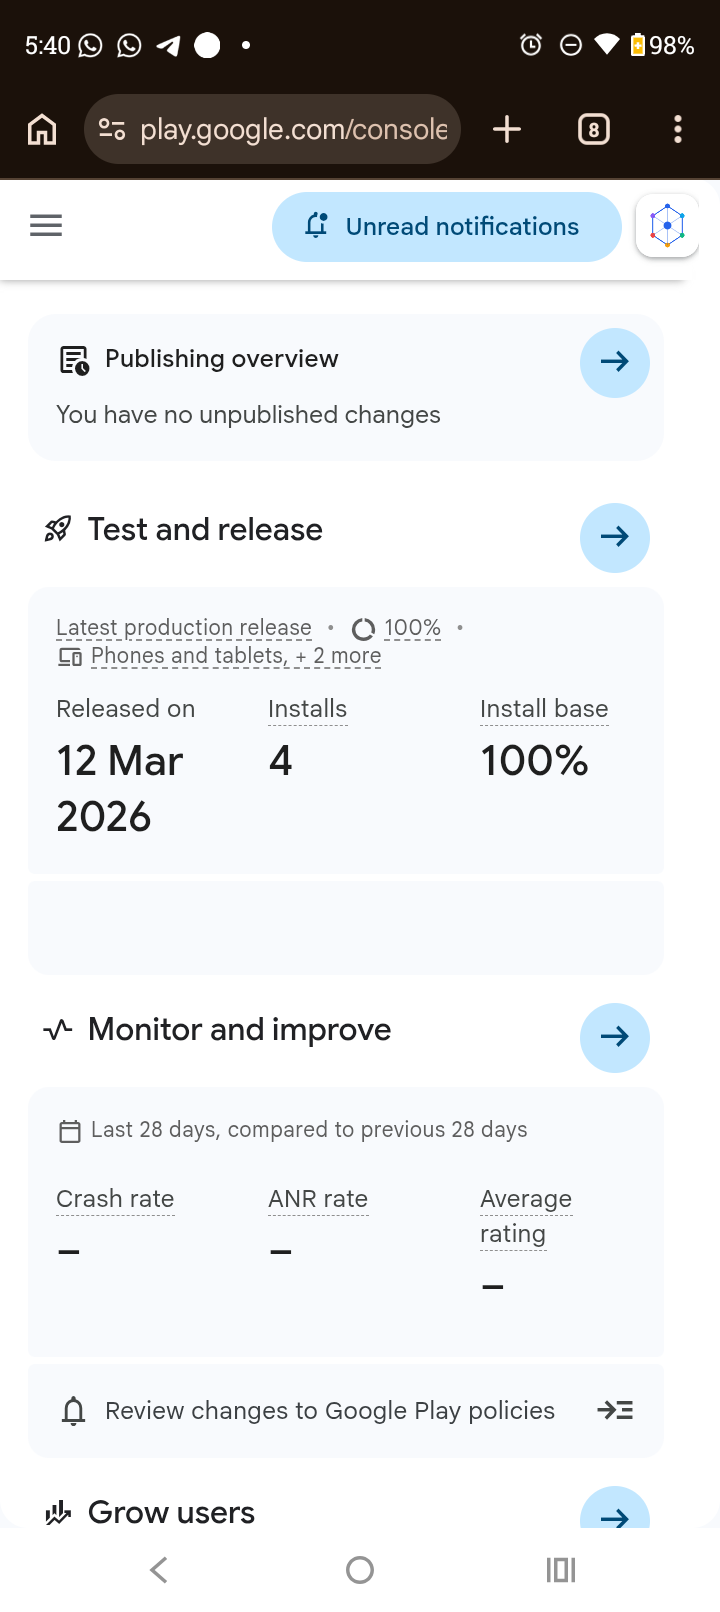Open Monitor and improve arrow button
720x1612 pixels.
[615, 1037]
